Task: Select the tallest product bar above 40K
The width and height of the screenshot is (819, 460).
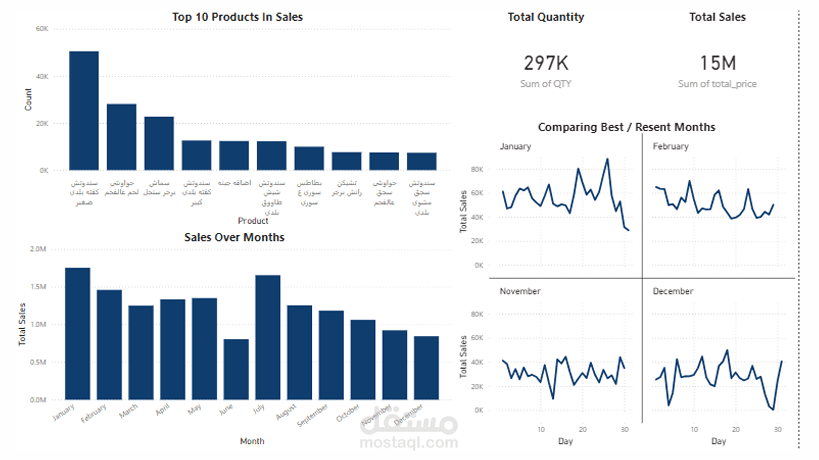Action: (84, 111)
